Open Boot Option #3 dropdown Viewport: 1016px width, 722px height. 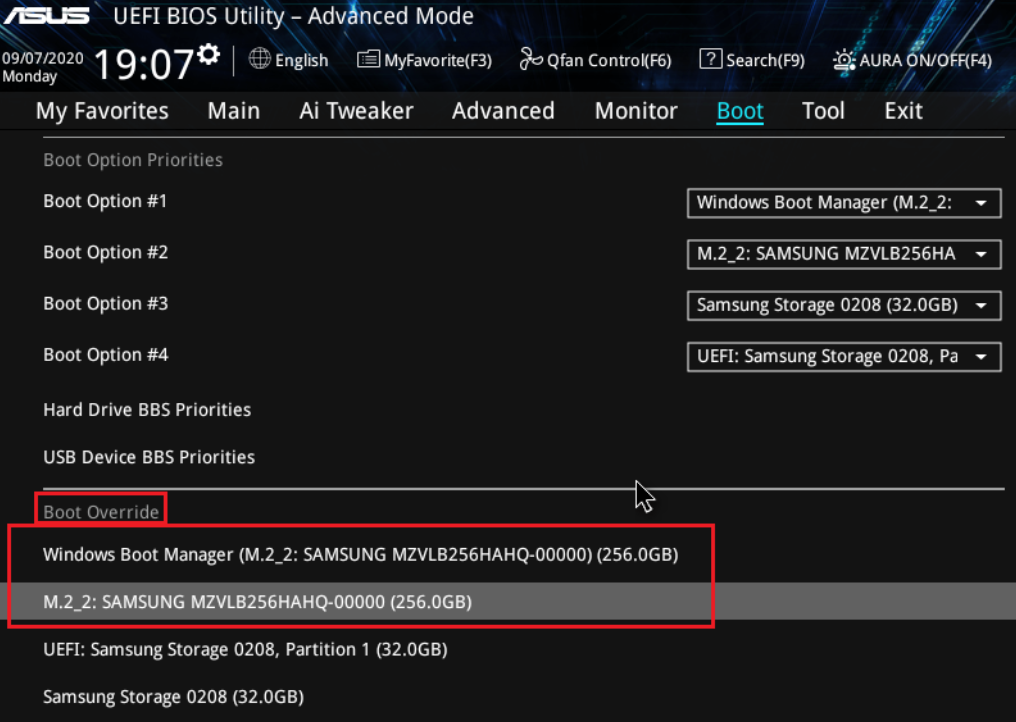(x=844, y=305)
